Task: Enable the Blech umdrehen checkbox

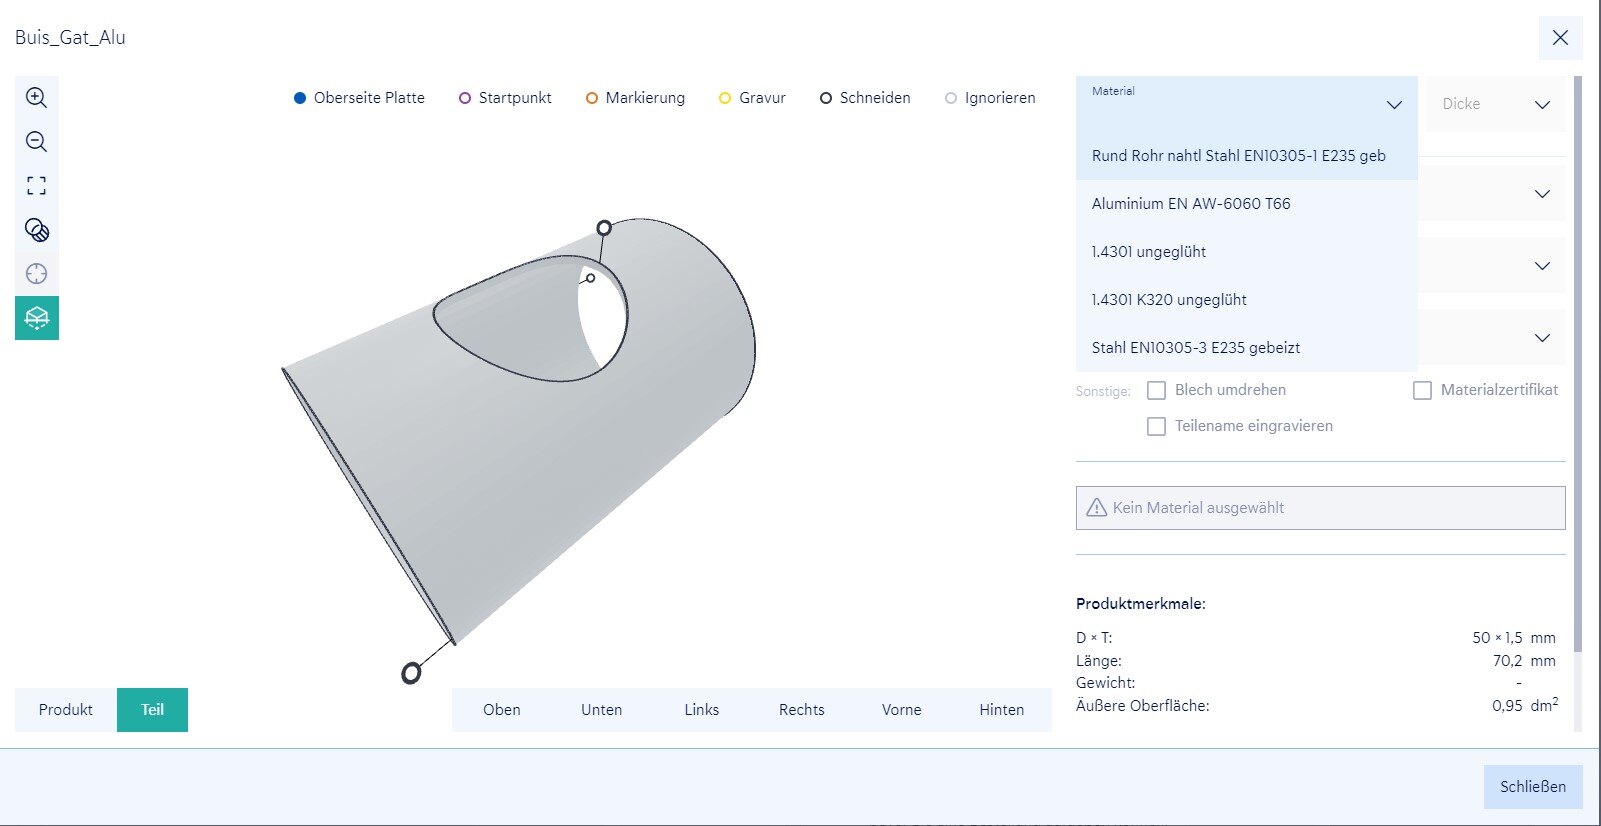Action: click(x=1156, y=390)
